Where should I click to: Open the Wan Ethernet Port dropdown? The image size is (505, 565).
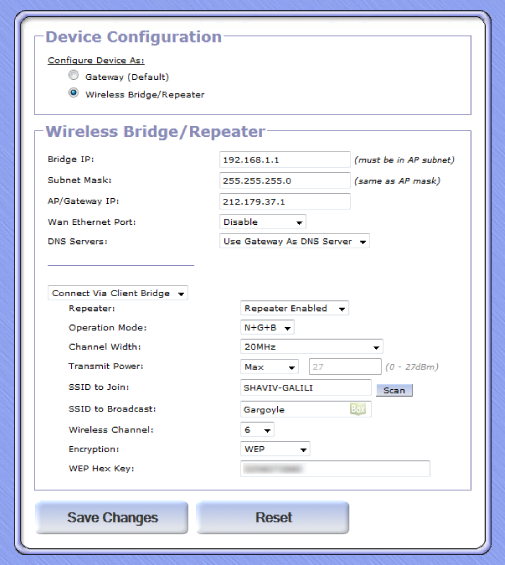pyautogui.click(x=263, y=222)
